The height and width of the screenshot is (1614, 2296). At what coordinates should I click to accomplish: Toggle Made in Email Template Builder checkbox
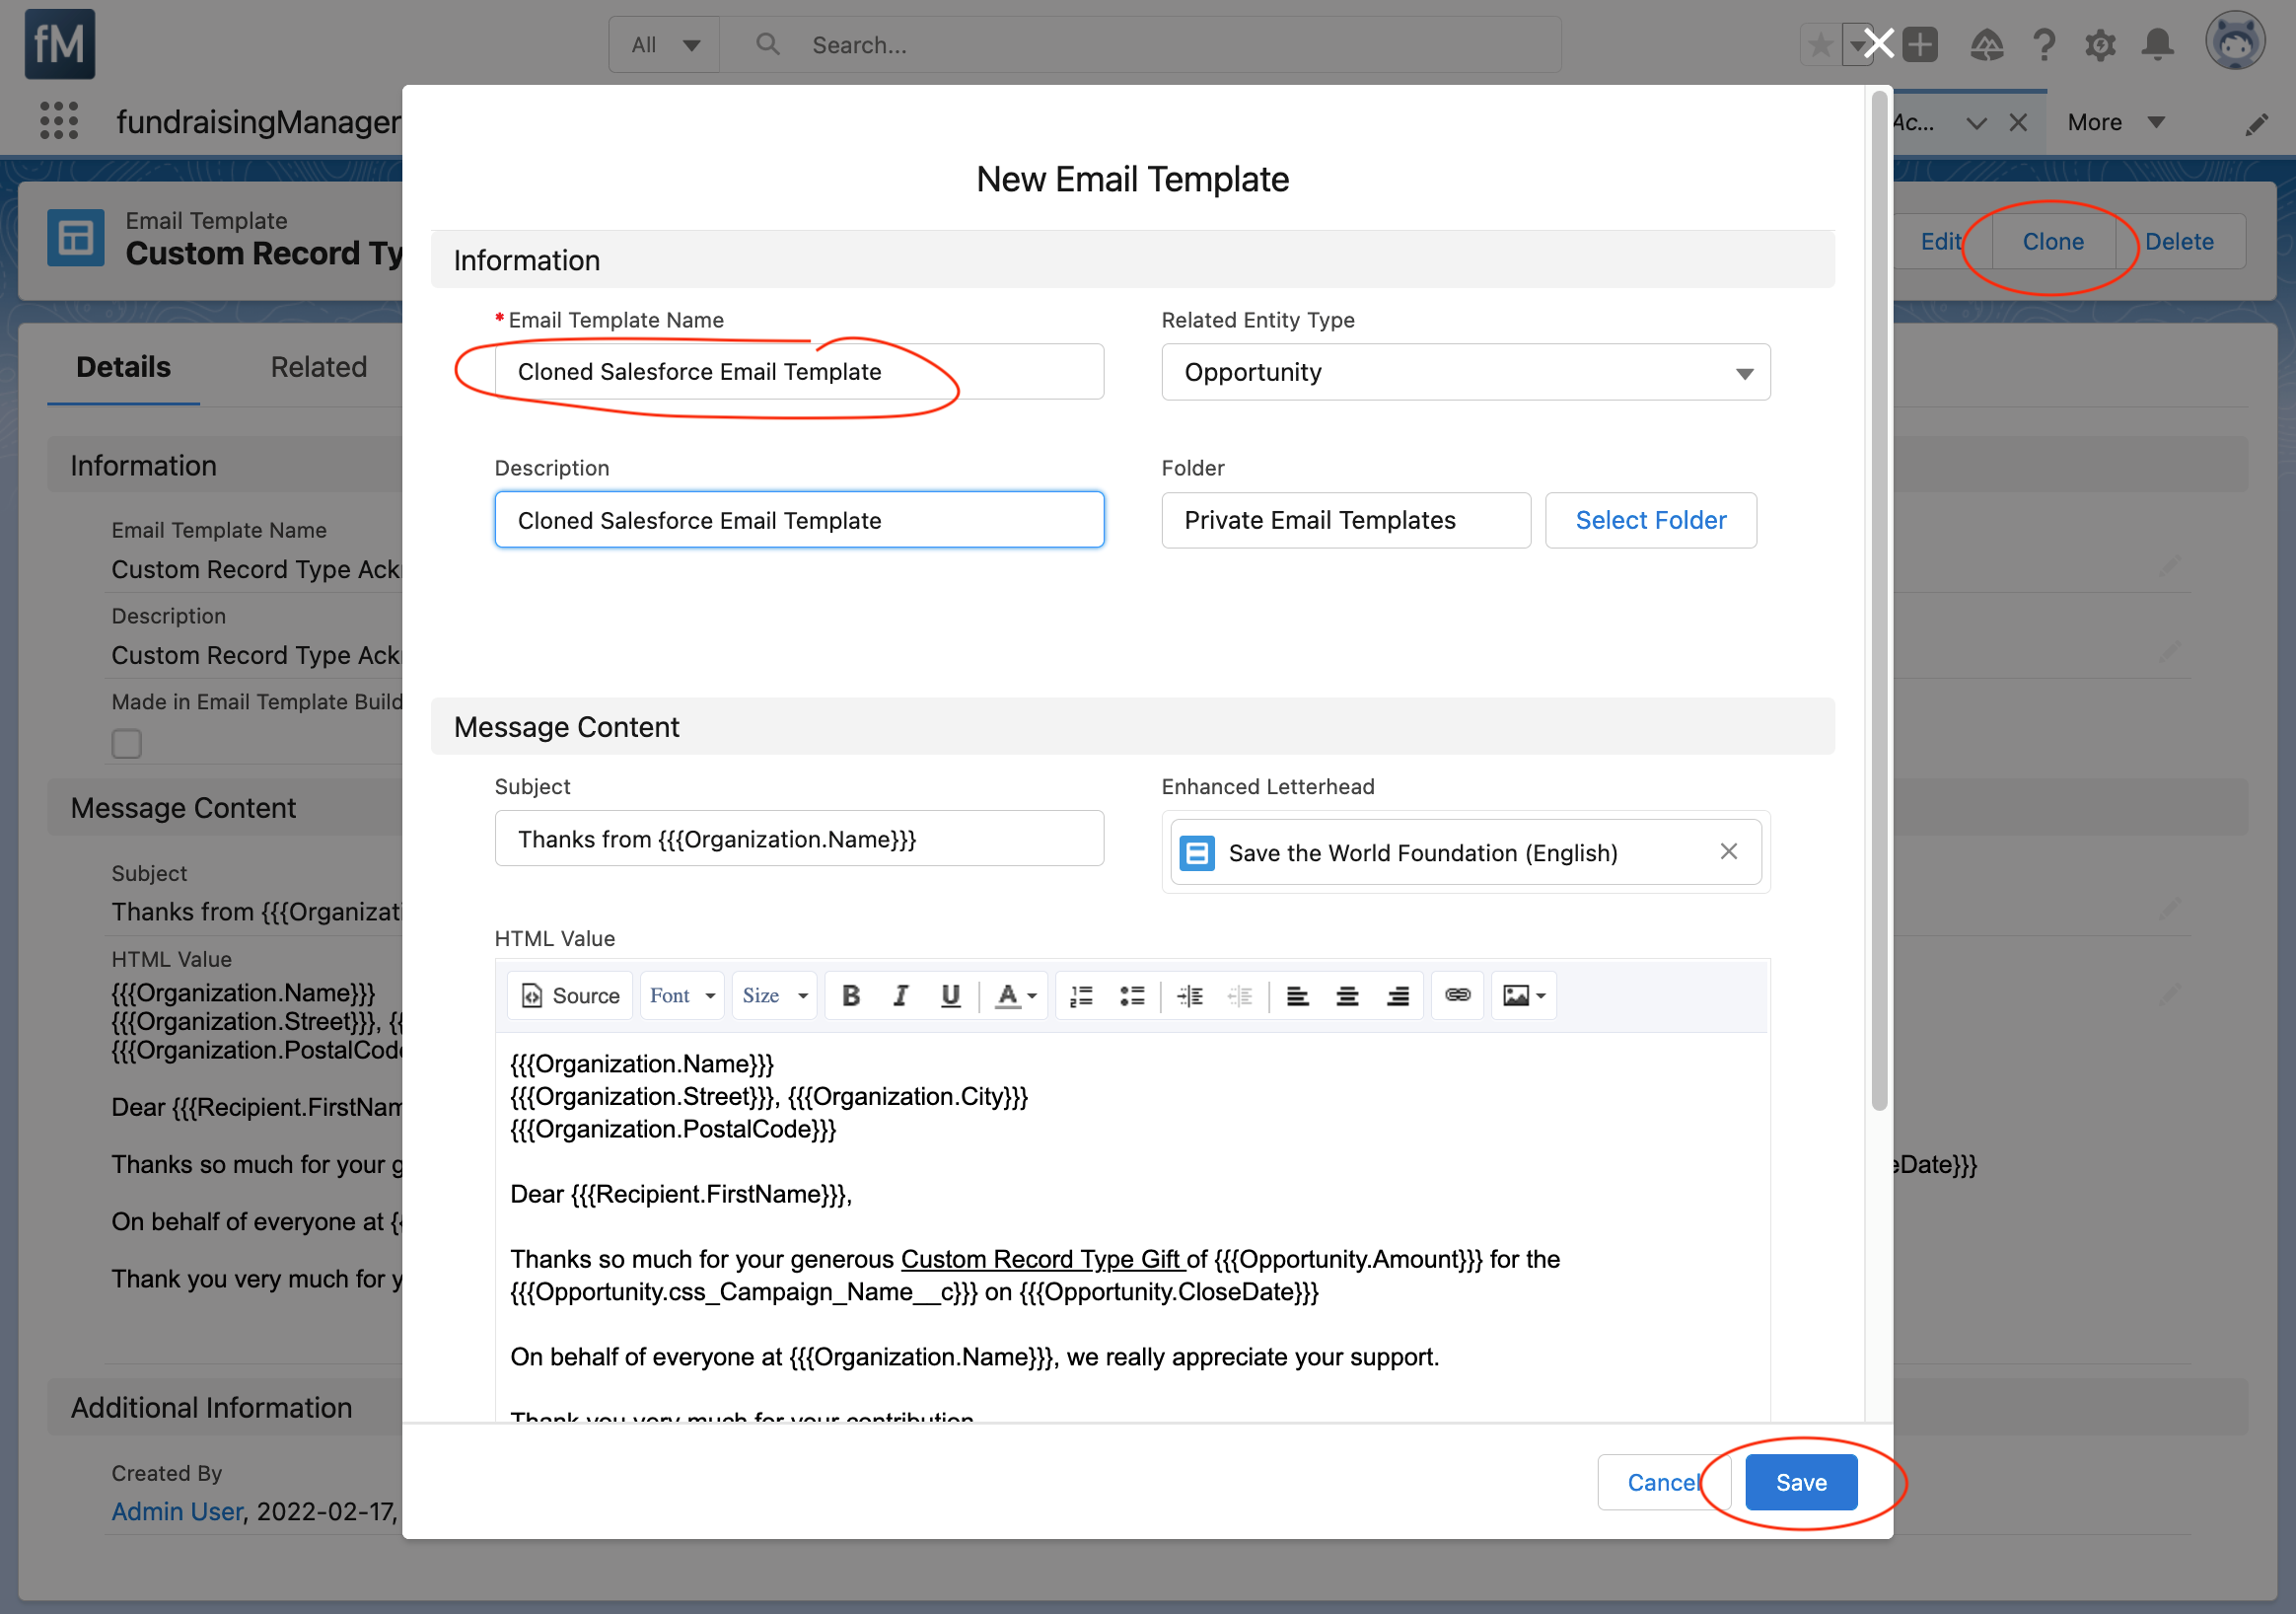pos(127,743)
